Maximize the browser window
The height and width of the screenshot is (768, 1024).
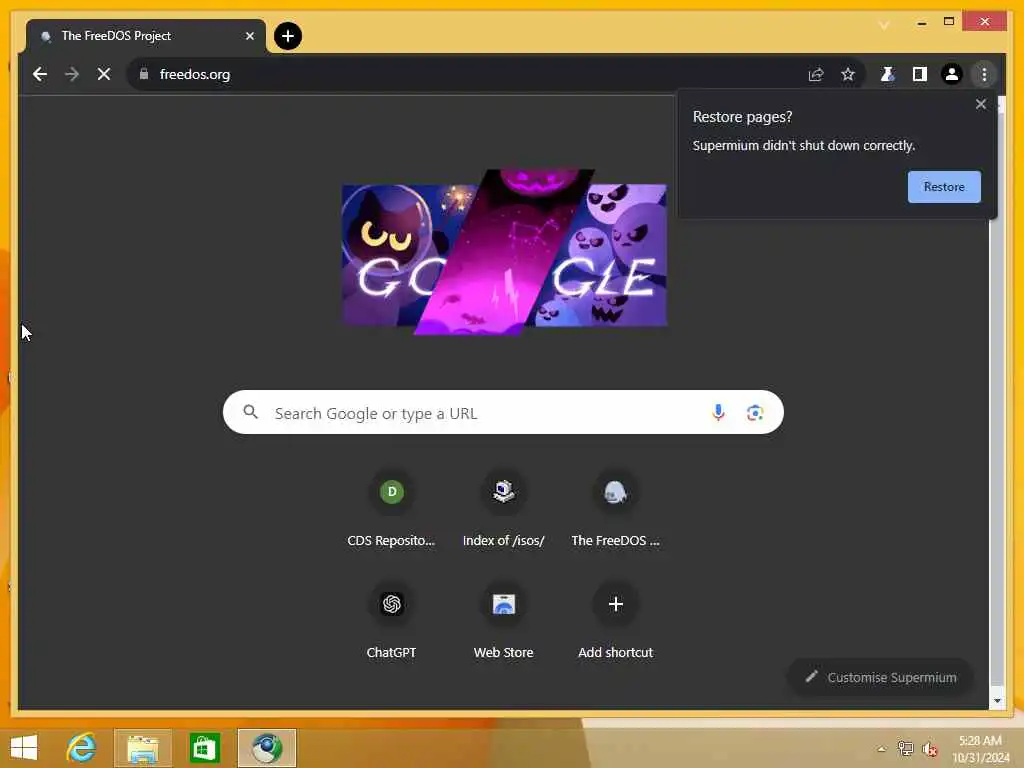coord(949,22)
